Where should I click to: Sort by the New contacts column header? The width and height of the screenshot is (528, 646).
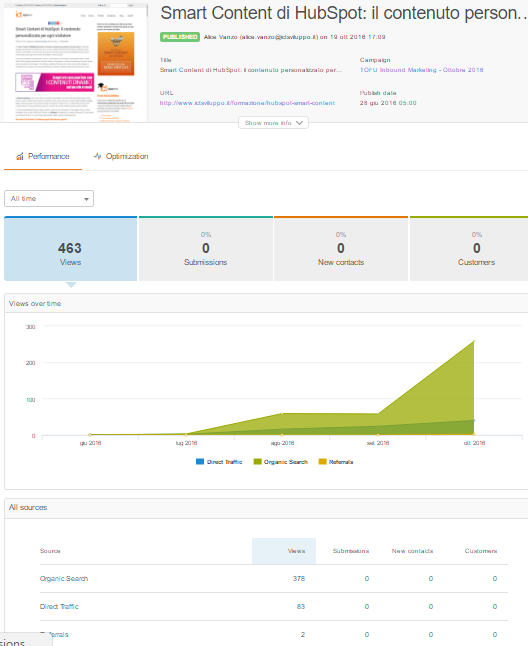point(412,551)
